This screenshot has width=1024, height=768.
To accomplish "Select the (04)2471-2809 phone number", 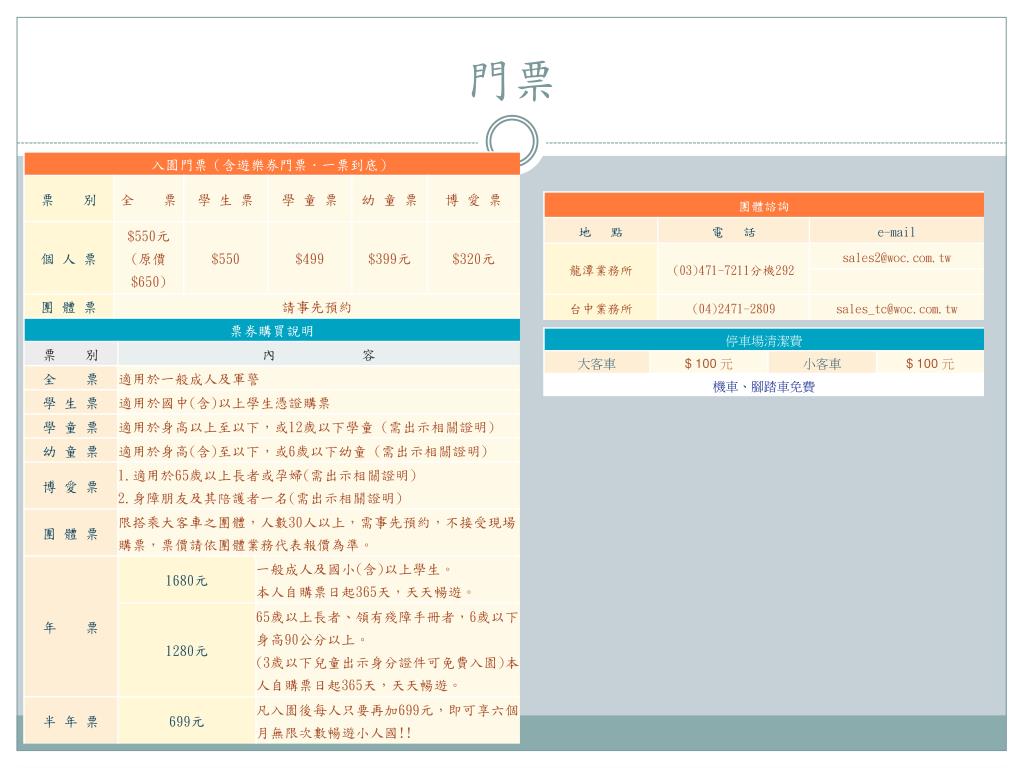I will pos(733,309).
